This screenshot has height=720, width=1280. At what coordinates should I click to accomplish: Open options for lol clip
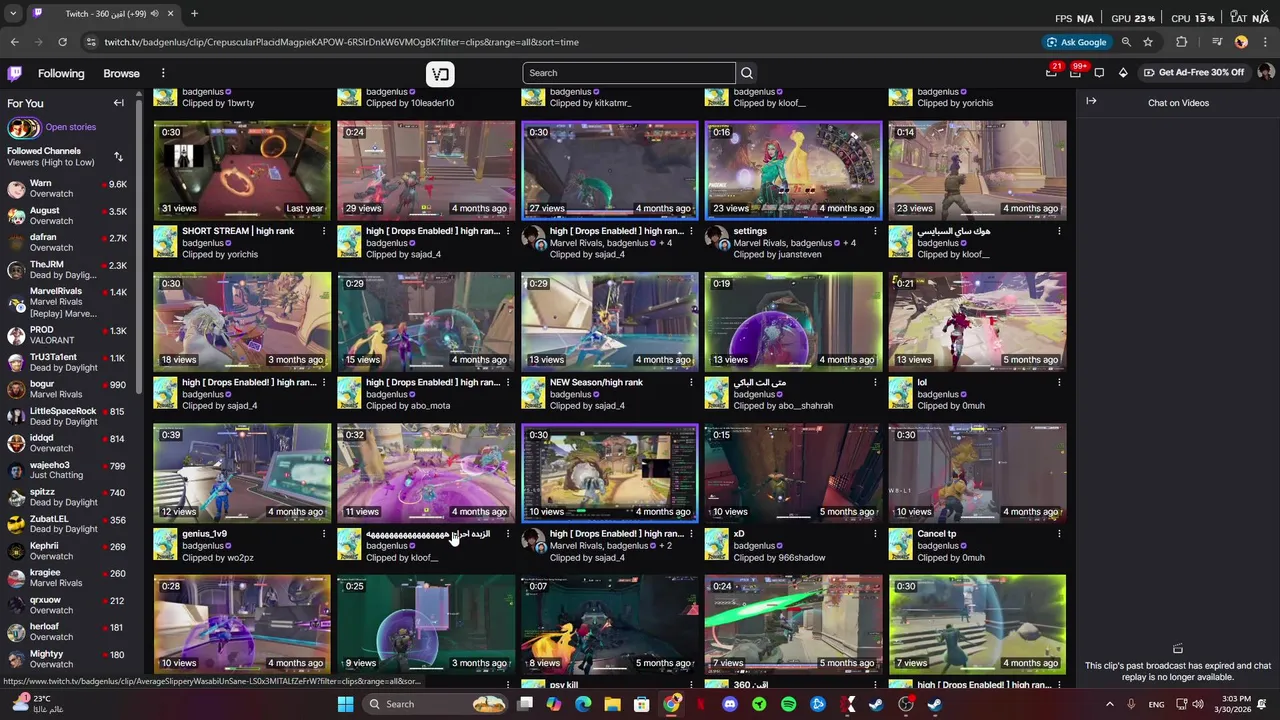click(1059, 382)
